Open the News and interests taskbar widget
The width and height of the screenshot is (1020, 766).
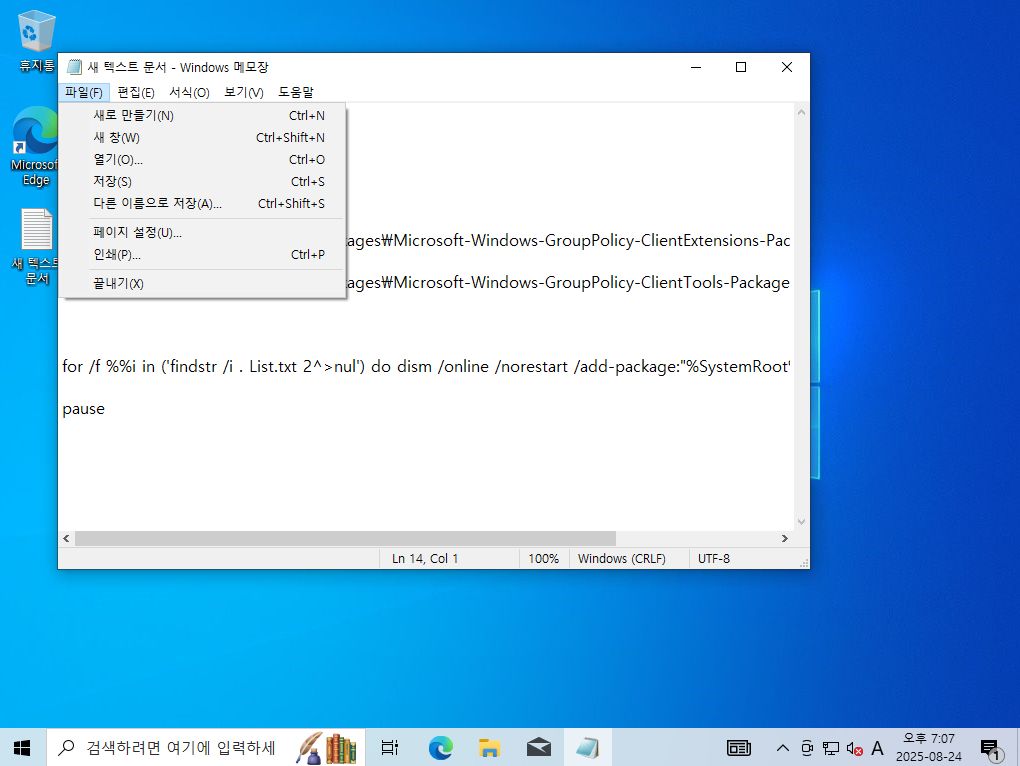coord(739,748)
